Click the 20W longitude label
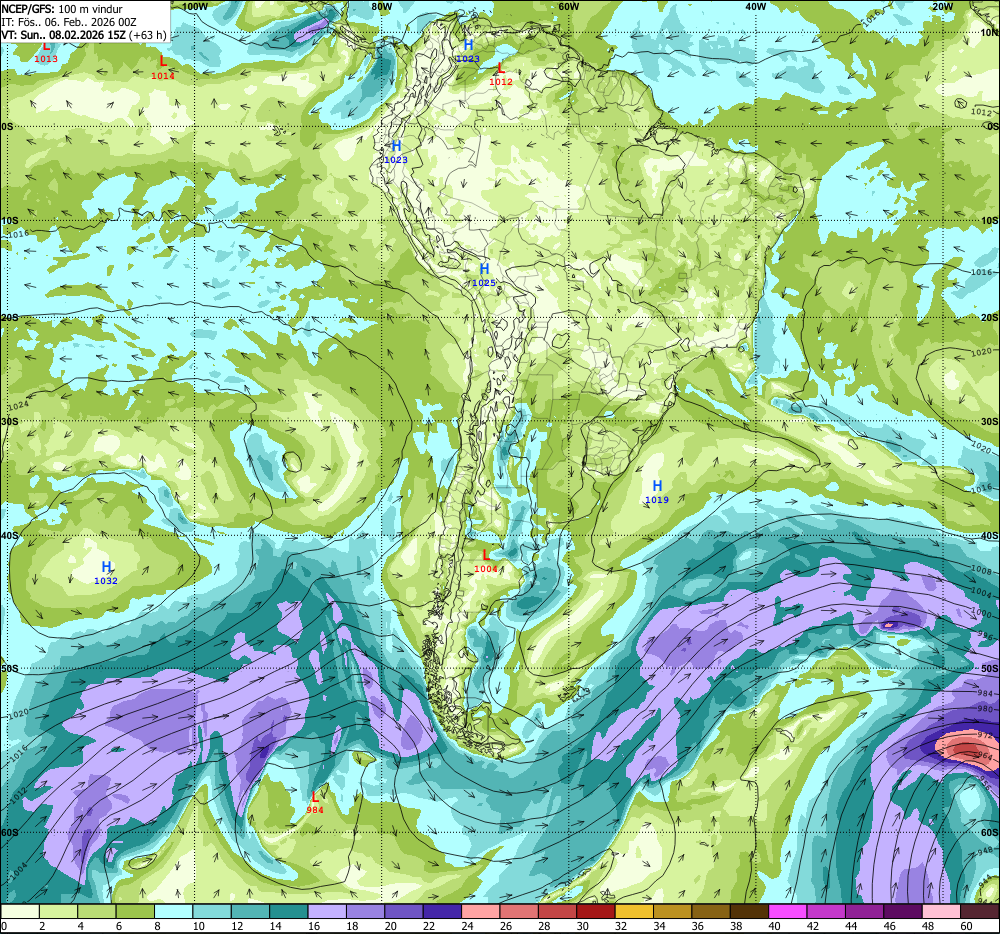This screenshot has width=1000, height=934. click(x=942, y=6)
